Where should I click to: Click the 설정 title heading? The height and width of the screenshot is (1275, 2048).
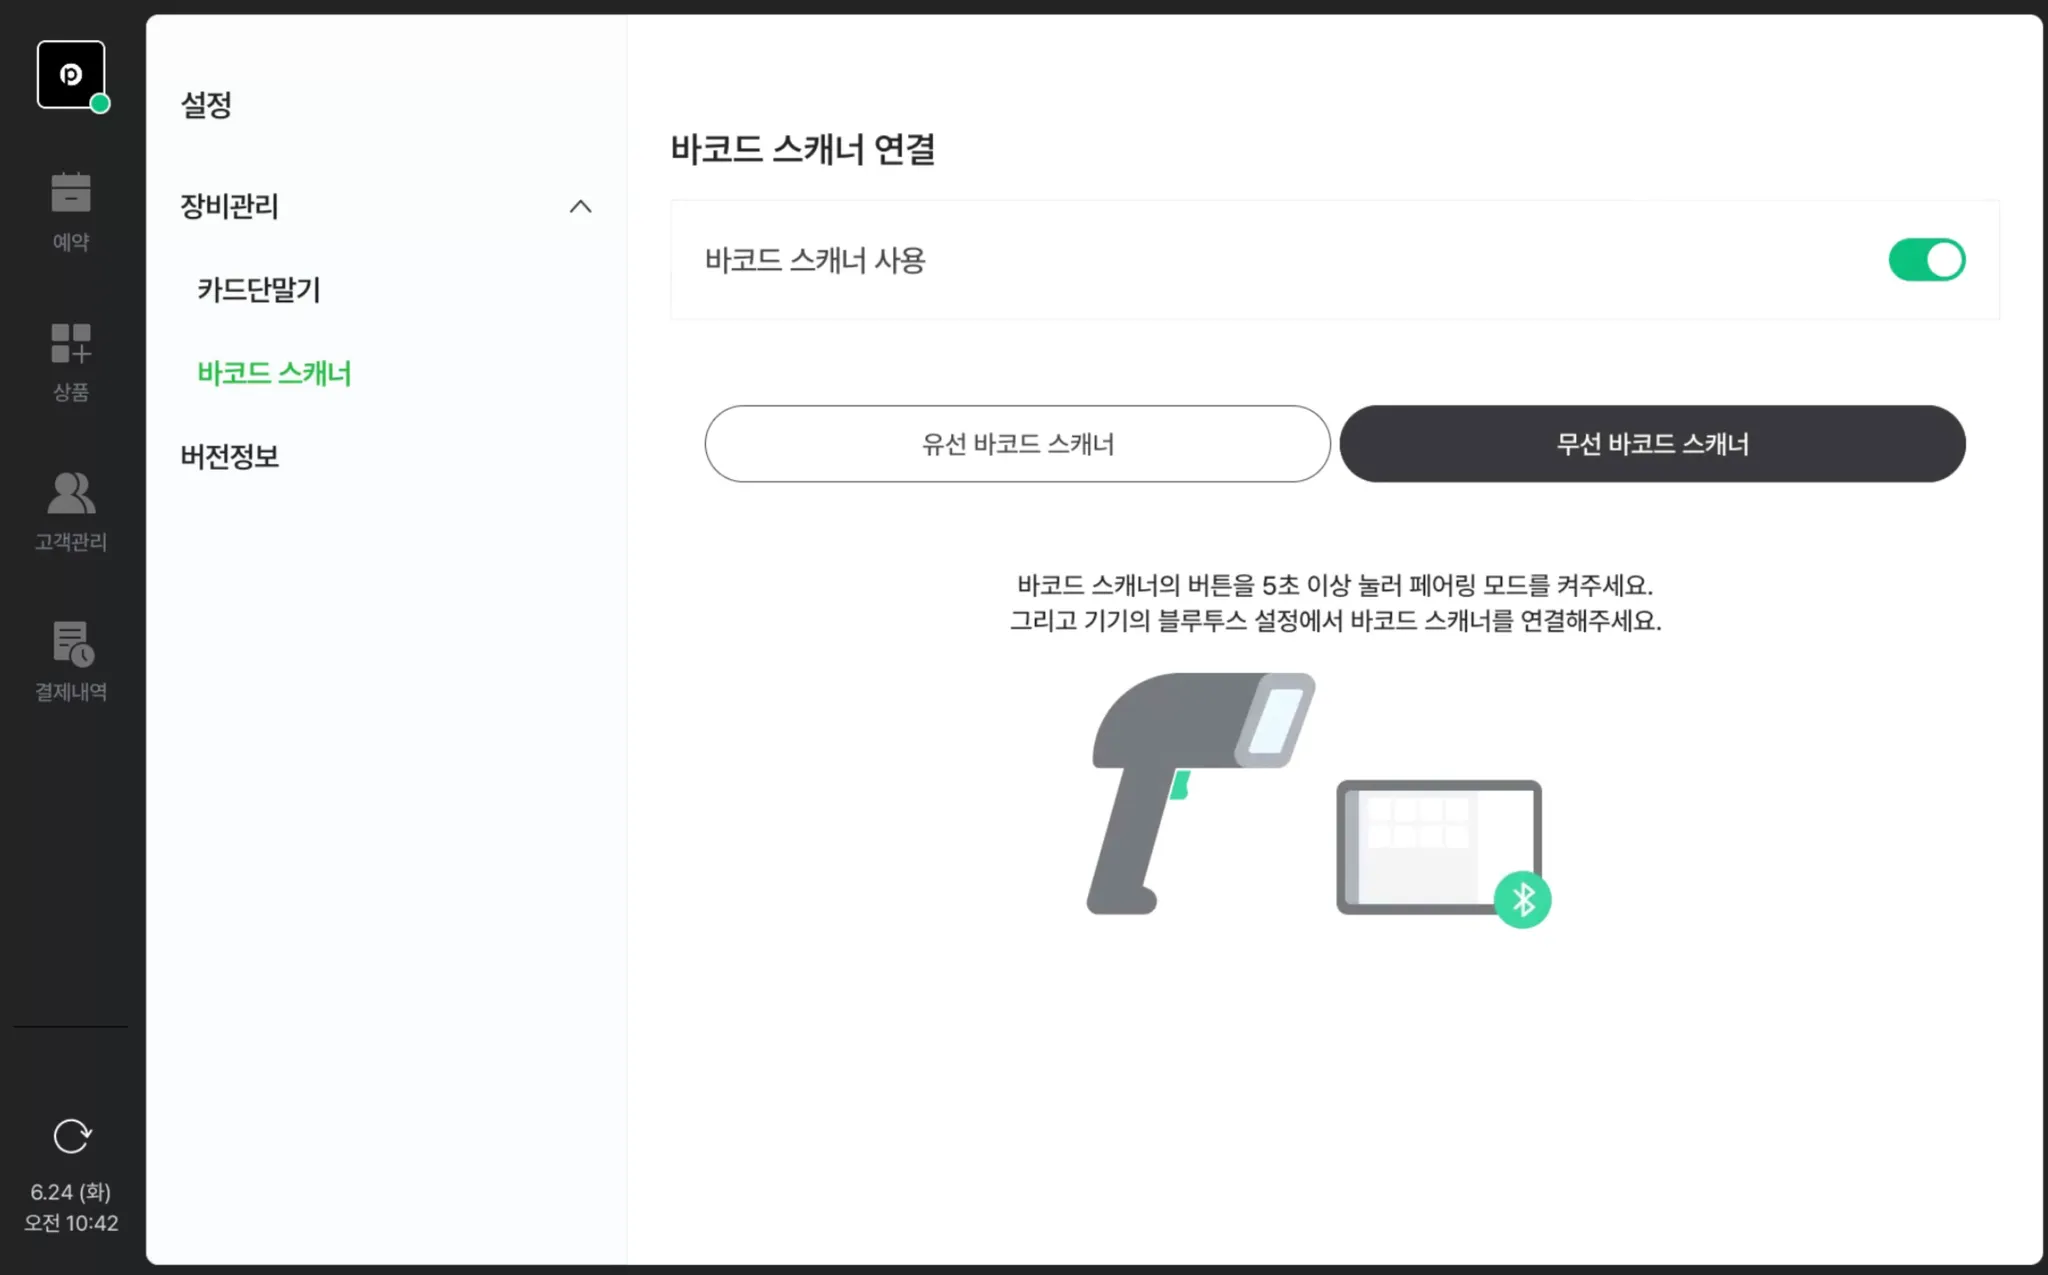pyautogui.click(x=206, y=105)
